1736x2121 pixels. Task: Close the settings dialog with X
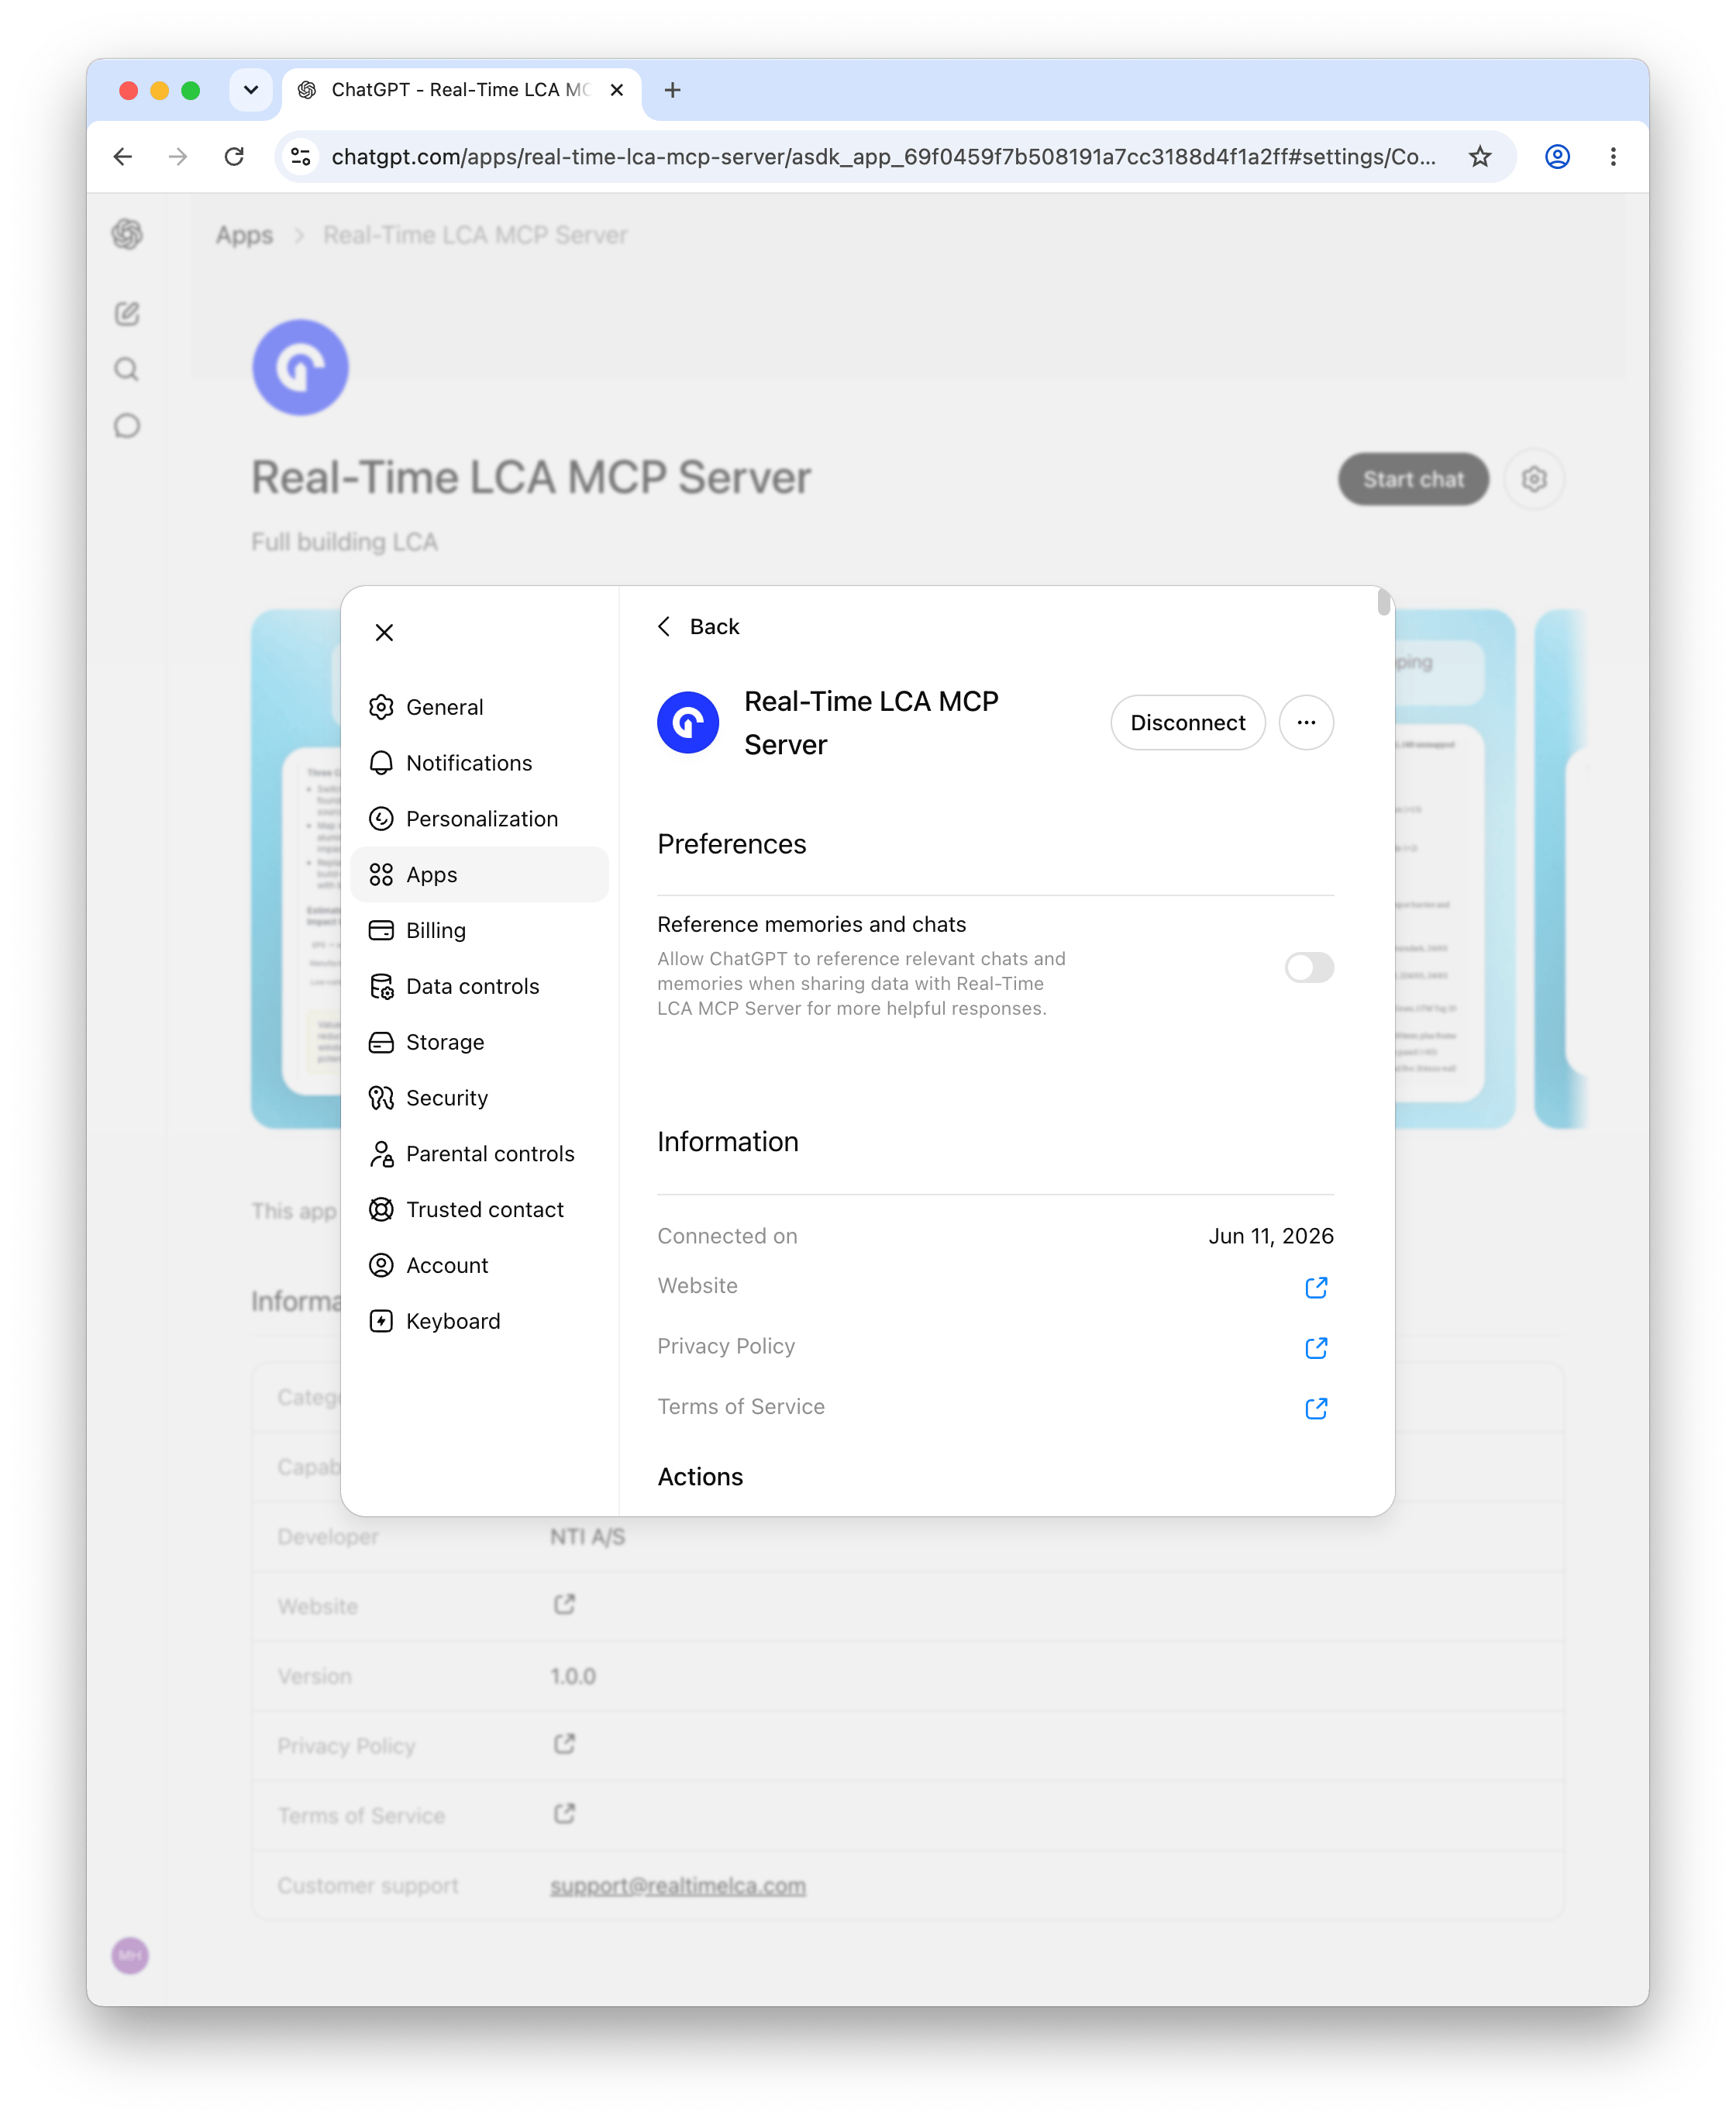384,632
